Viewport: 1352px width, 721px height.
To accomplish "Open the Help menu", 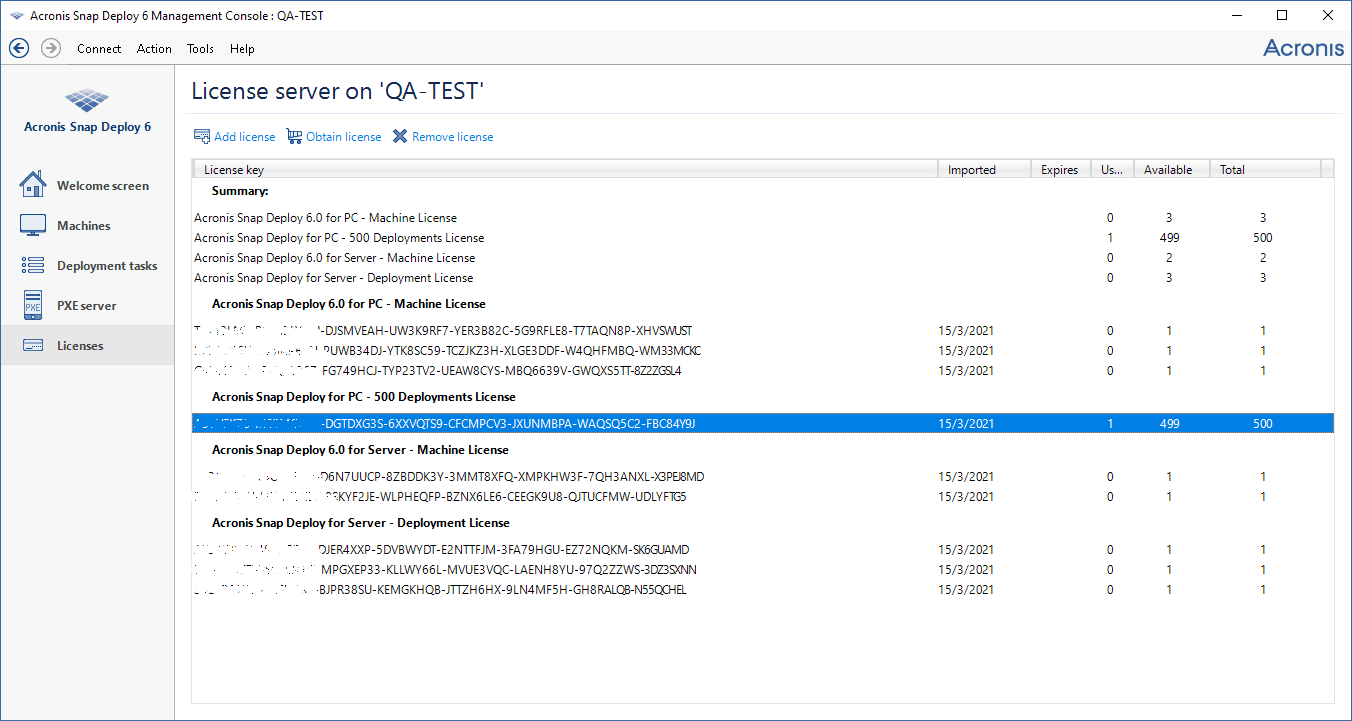I will (x=242, y=49).
